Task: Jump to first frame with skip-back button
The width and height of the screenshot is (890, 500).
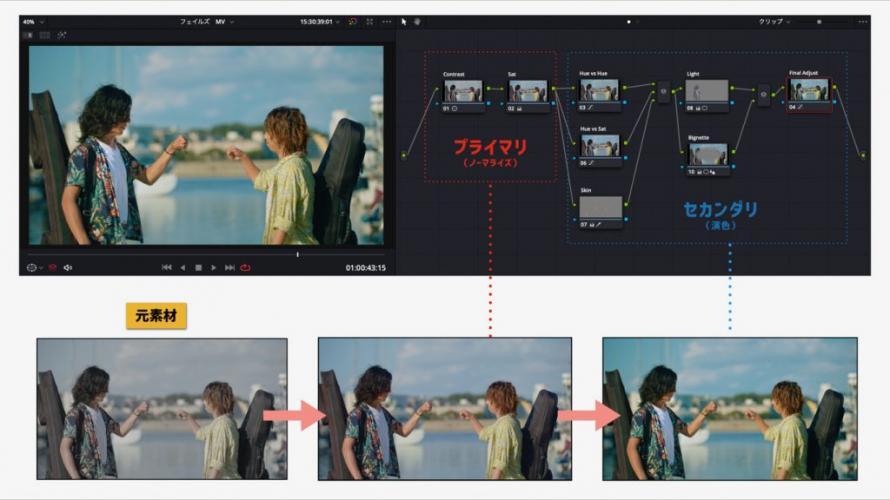Action: click(x=166, y=268)
